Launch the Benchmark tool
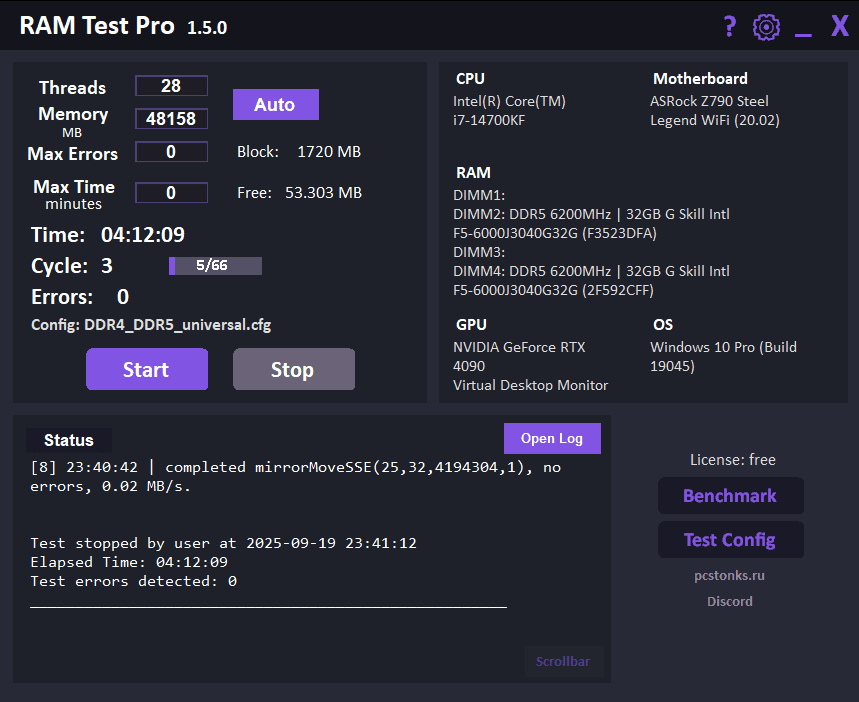This screenshot has width=859, height=702. pos(730,495)
